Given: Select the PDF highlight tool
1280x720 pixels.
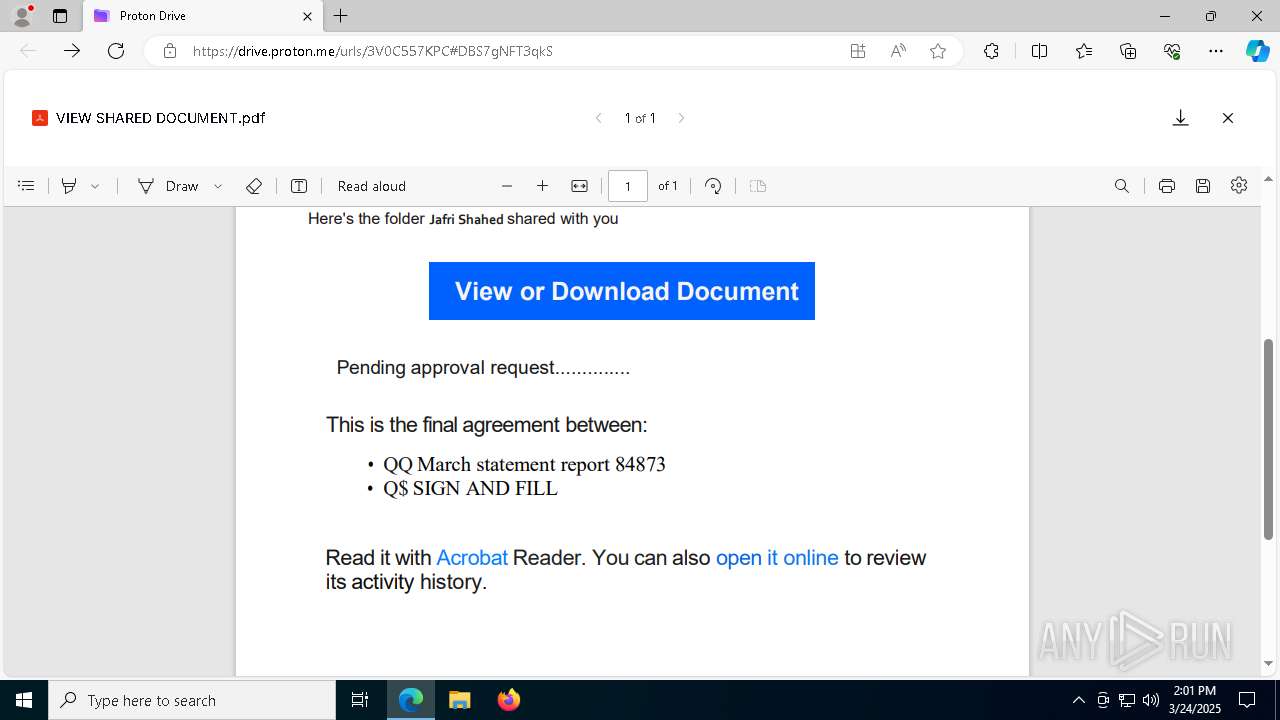Looking at the screenshot, I should [x=69, y=186].
